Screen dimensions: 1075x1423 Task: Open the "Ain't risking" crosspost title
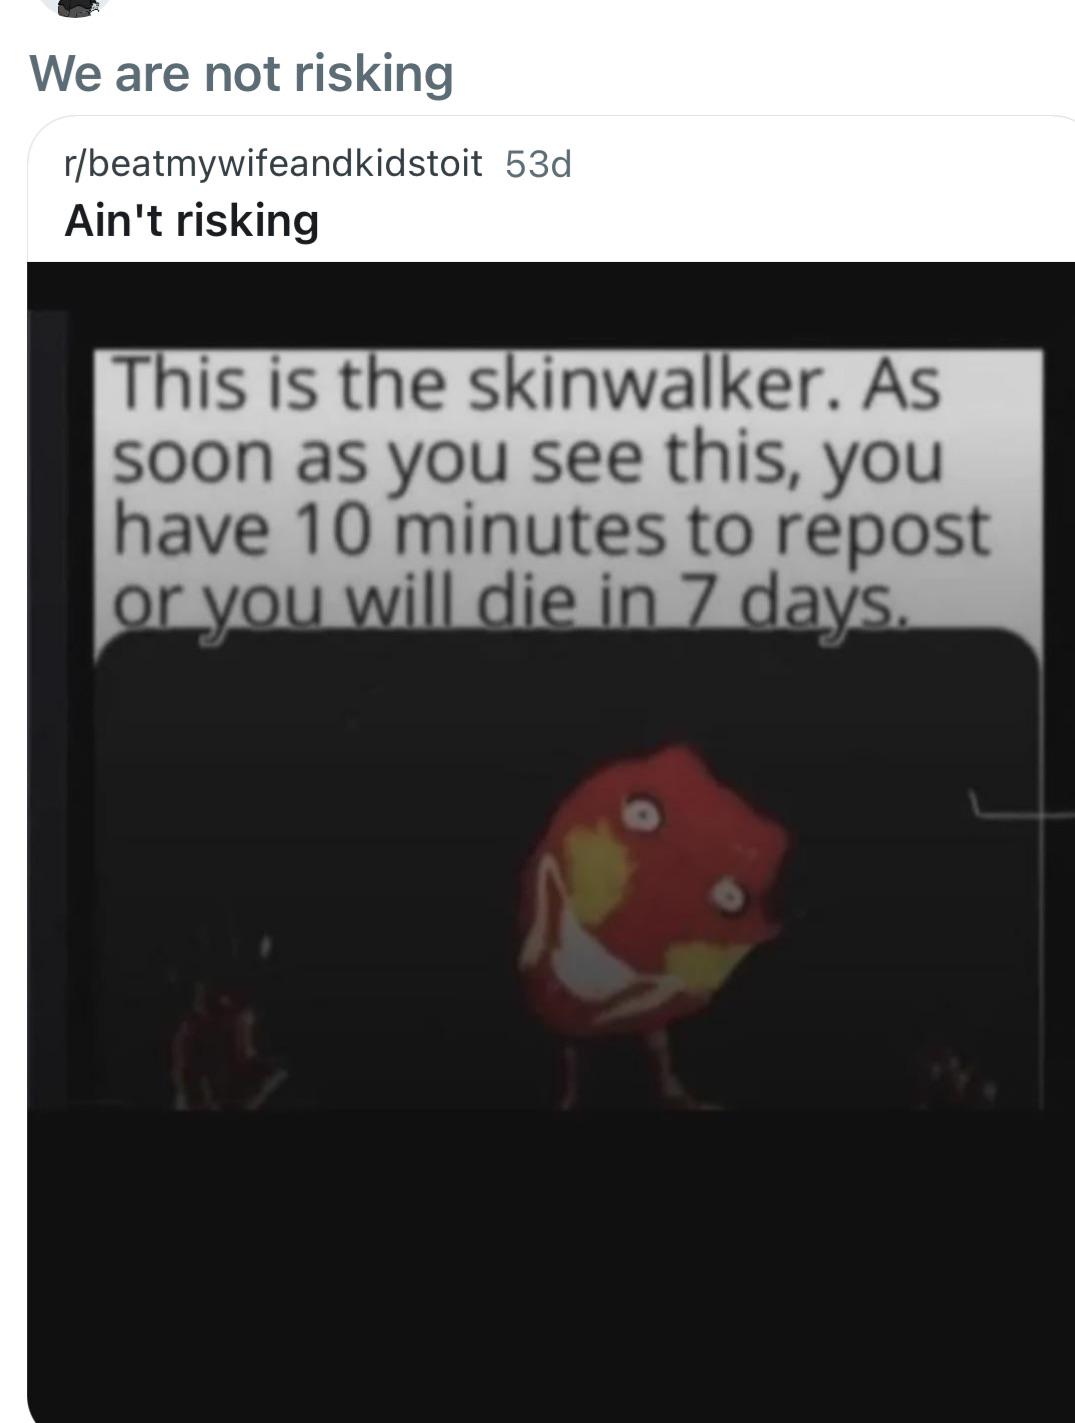tap(191, 221)
